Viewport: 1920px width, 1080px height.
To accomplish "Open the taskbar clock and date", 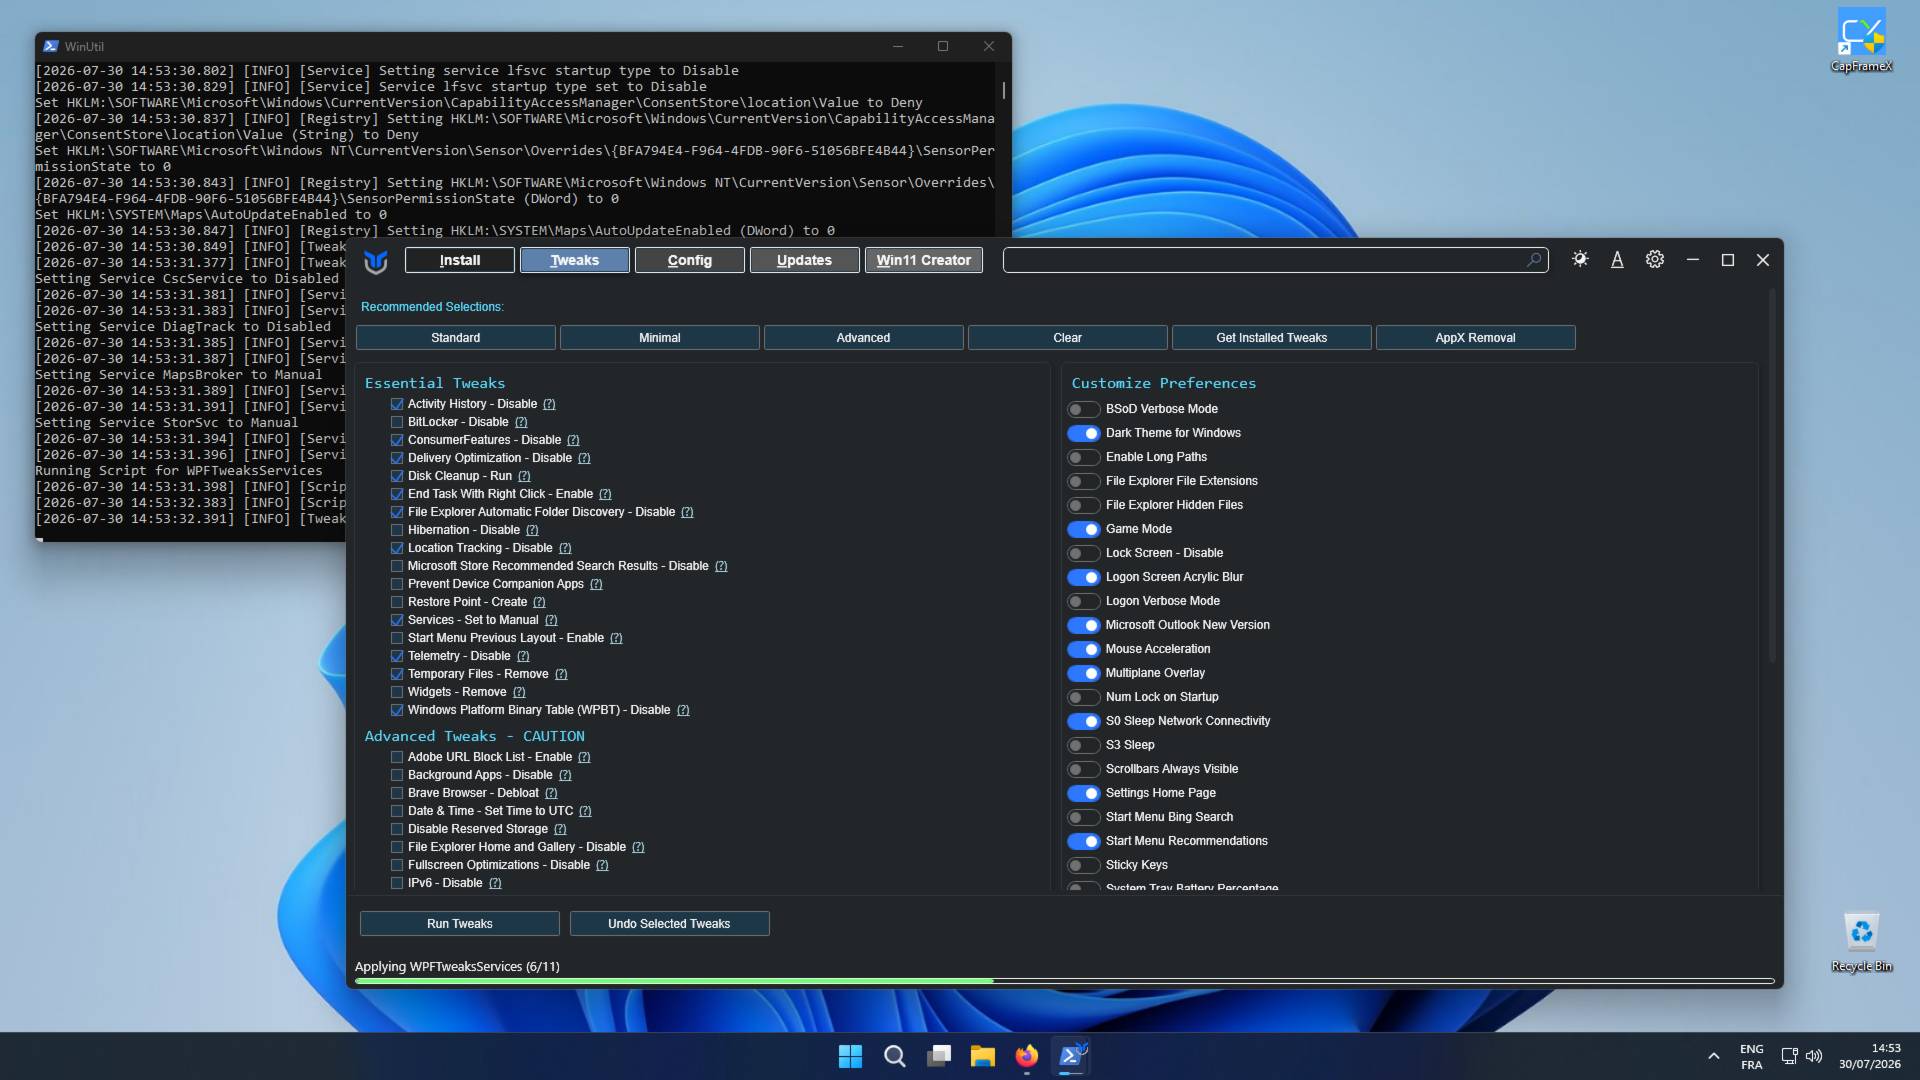I will pos(1869,1056).
